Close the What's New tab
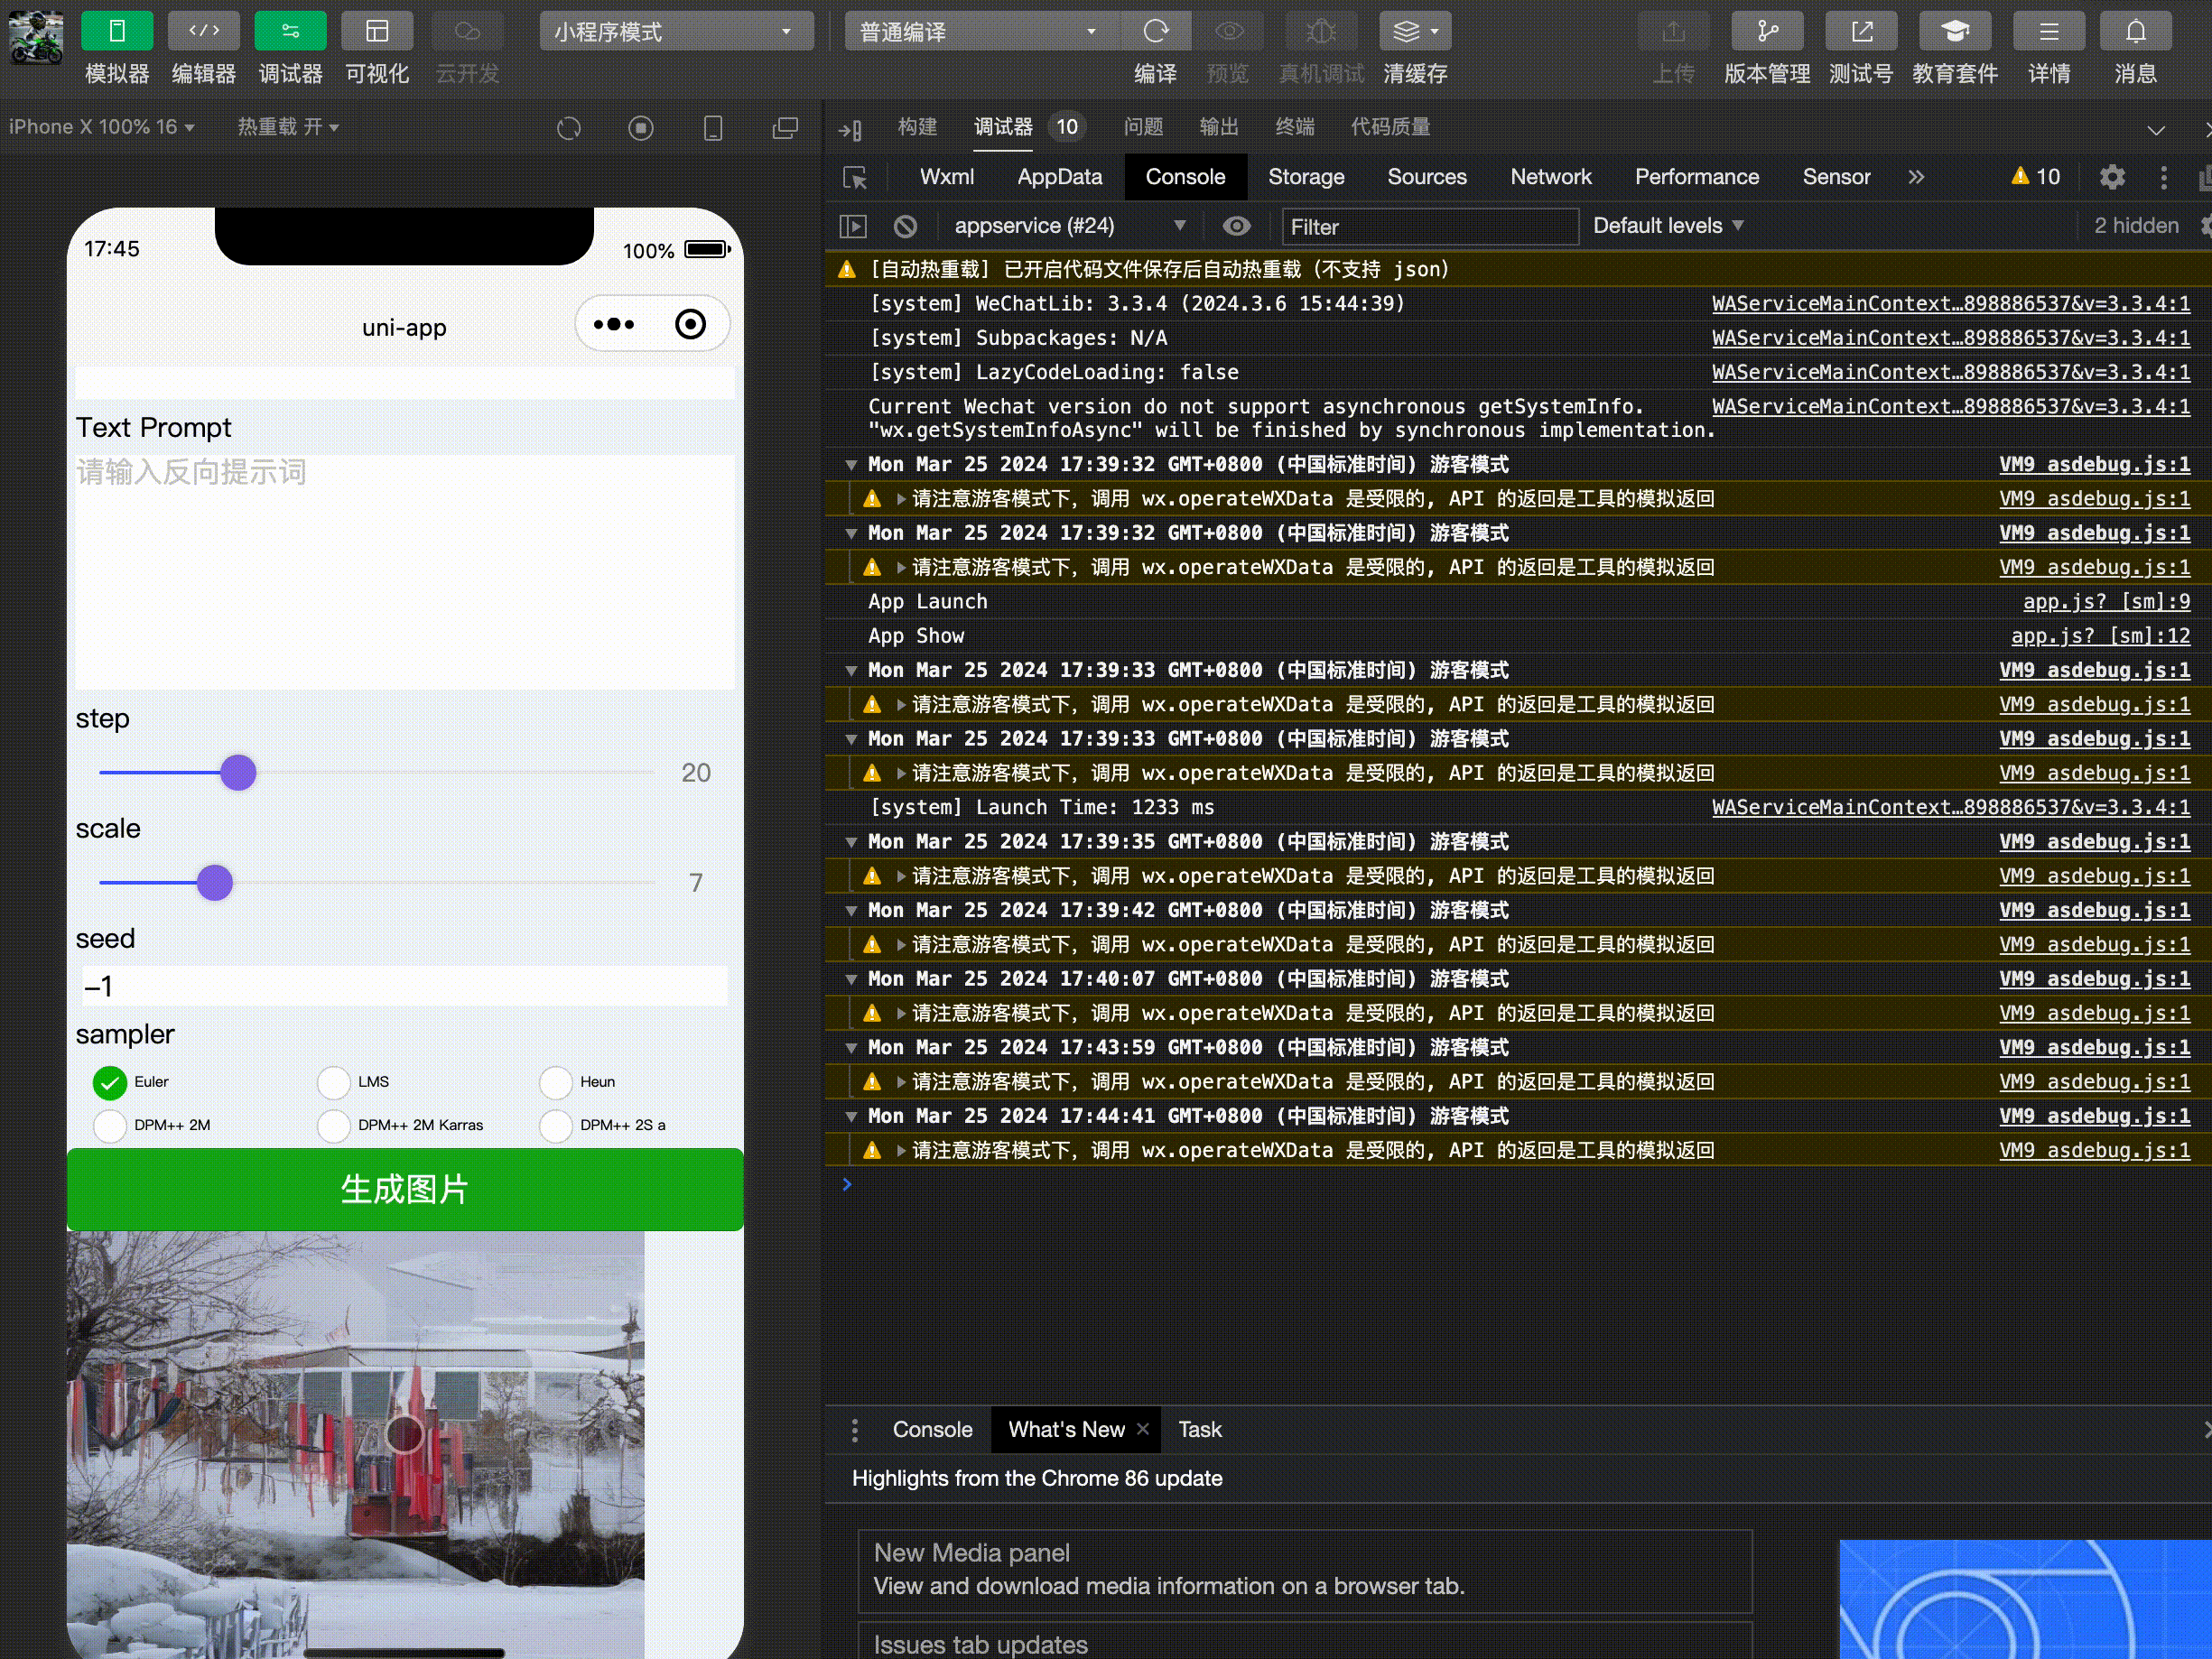This screenshot has width=2212, height=1659. coord(1143,1430)
